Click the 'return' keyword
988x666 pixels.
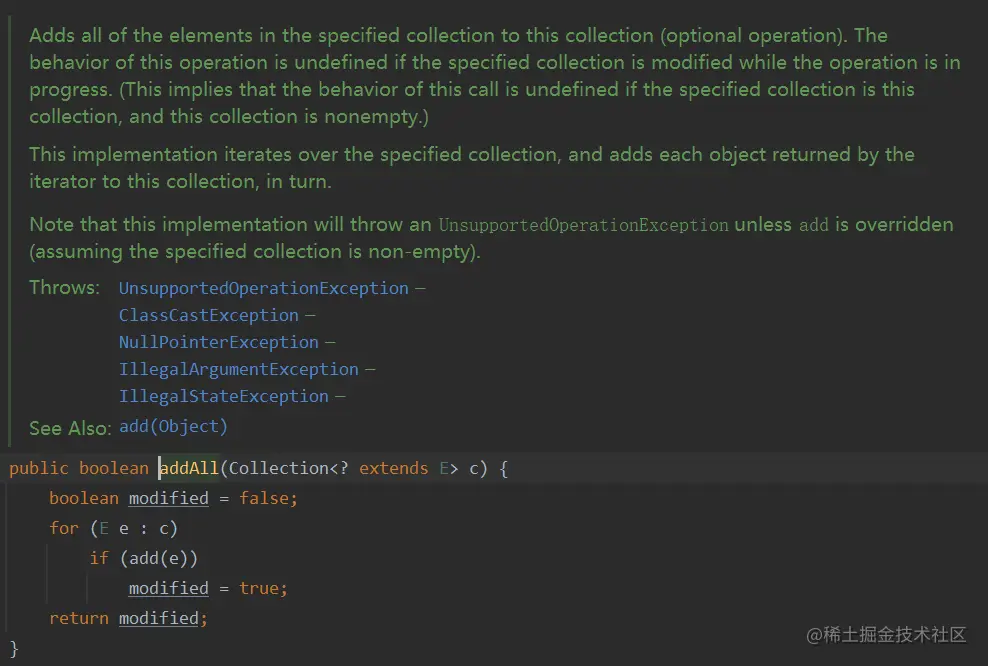(79, 618)
